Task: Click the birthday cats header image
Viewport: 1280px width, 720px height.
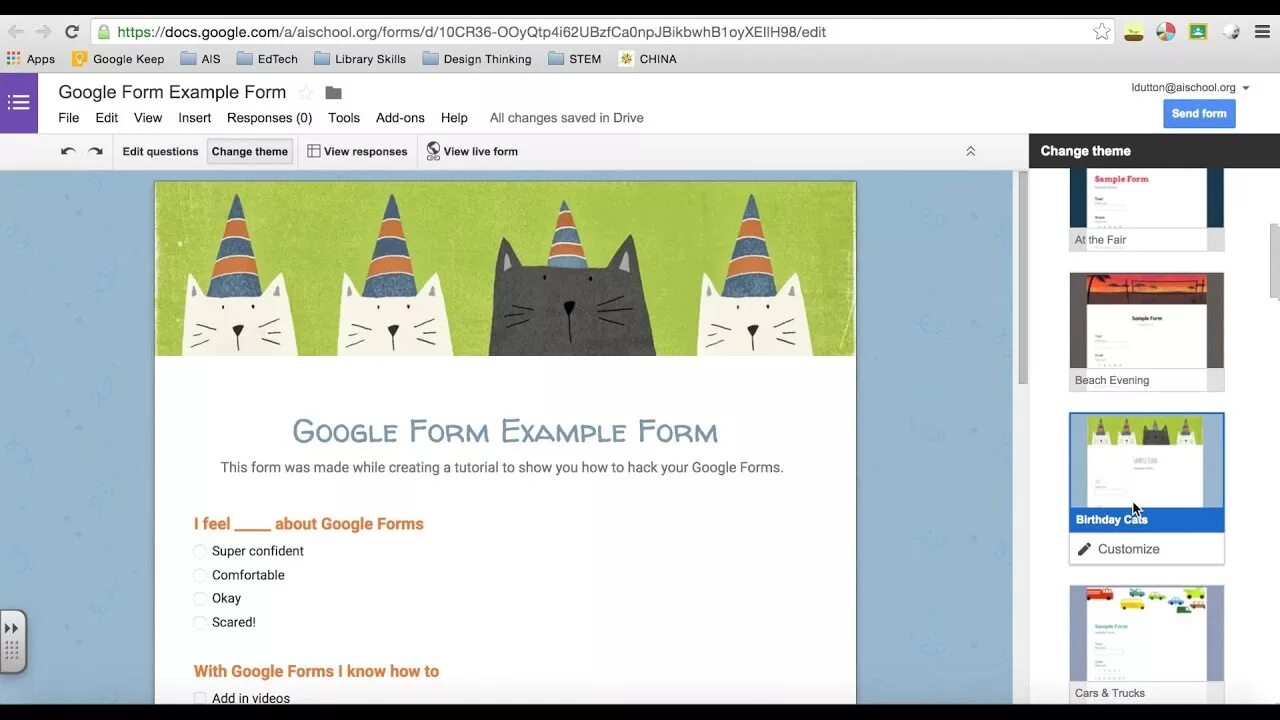Action: tap(505, 269)
